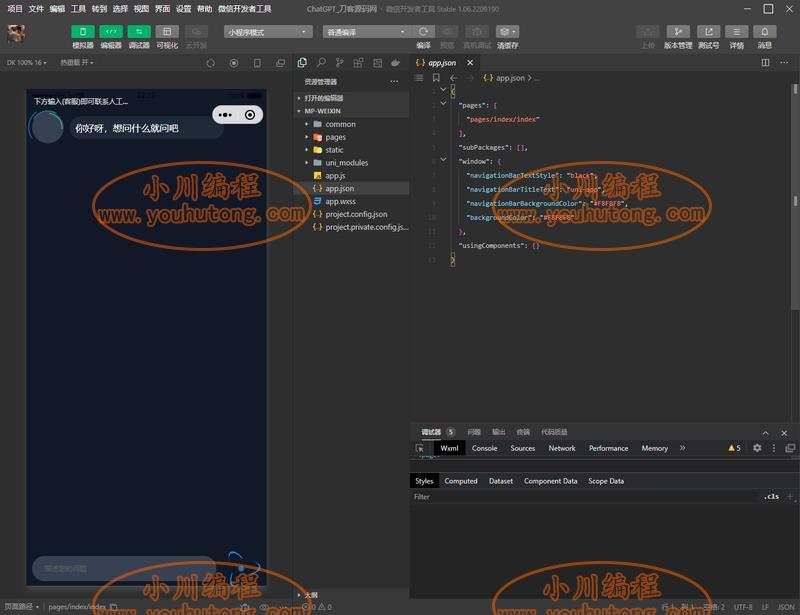Click the editor bookmark icon

pos(436,78)
